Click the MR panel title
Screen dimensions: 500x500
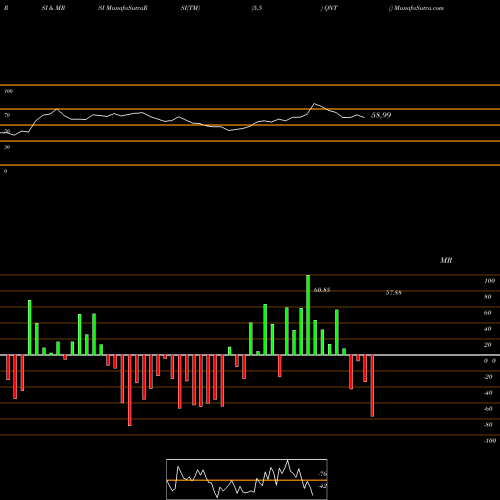pyautogui.click(x=446, y=260)
